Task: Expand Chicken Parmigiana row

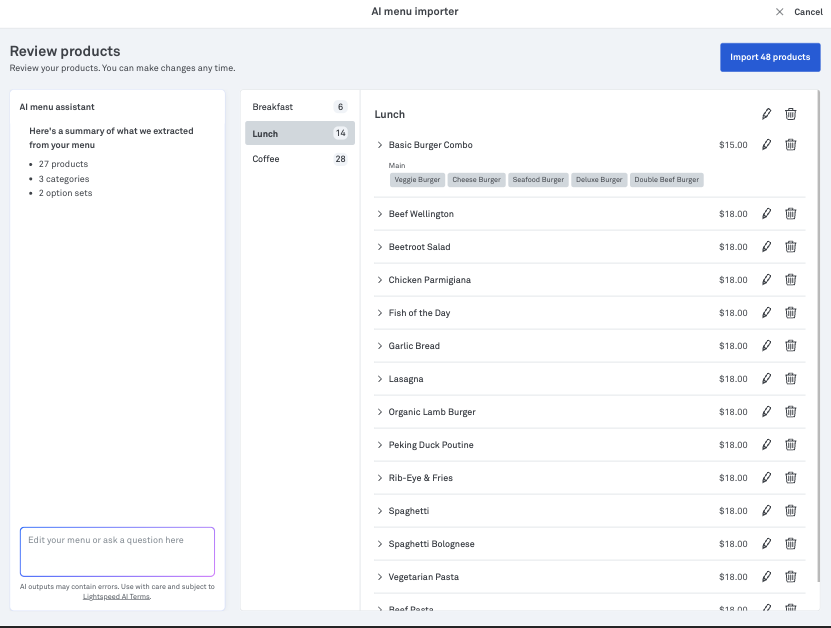Action: coord(379,279)
